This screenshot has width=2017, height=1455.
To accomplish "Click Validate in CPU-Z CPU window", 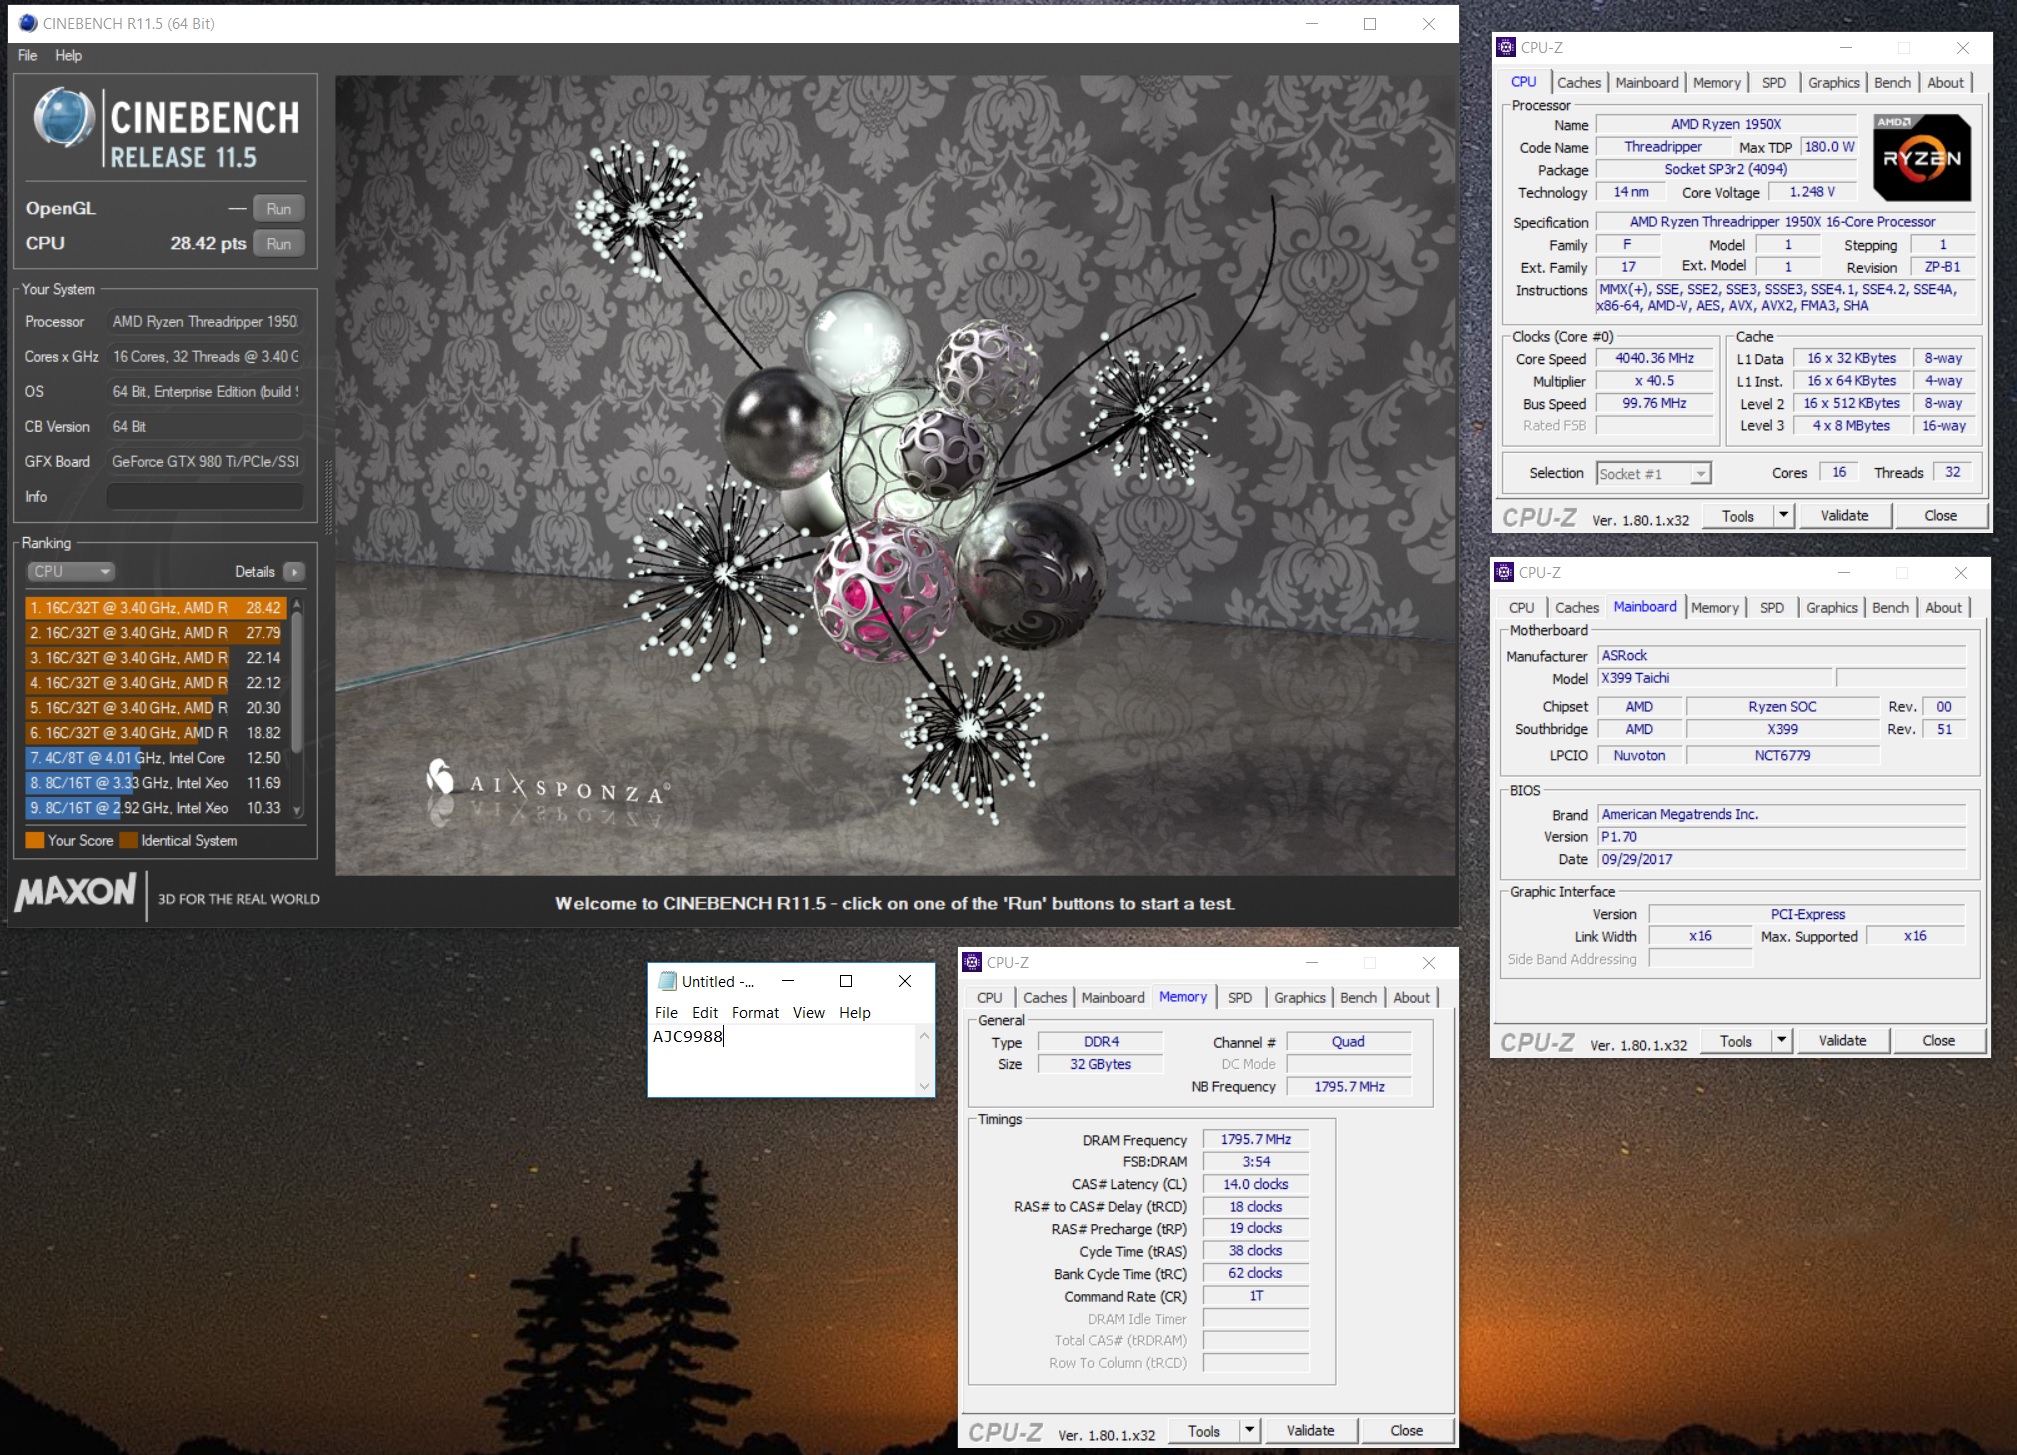I will [1844, 516].
